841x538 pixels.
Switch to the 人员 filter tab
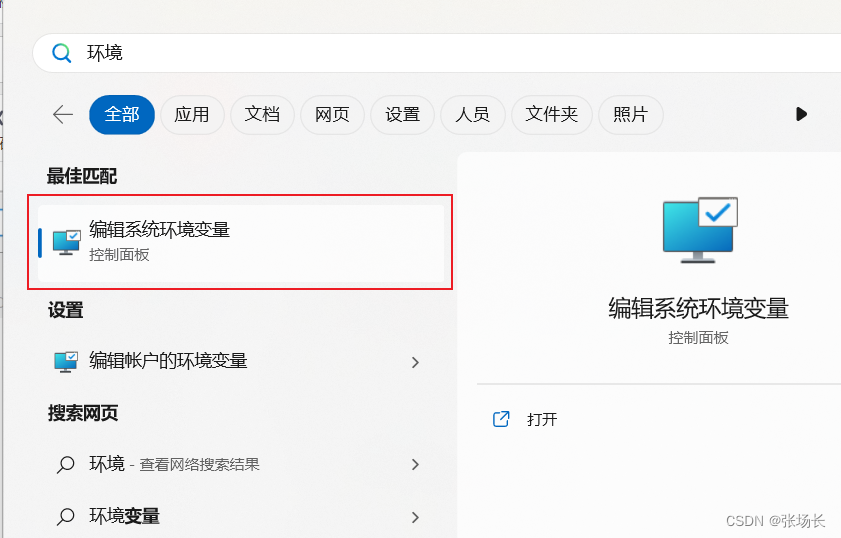click(x=473, y=115)
